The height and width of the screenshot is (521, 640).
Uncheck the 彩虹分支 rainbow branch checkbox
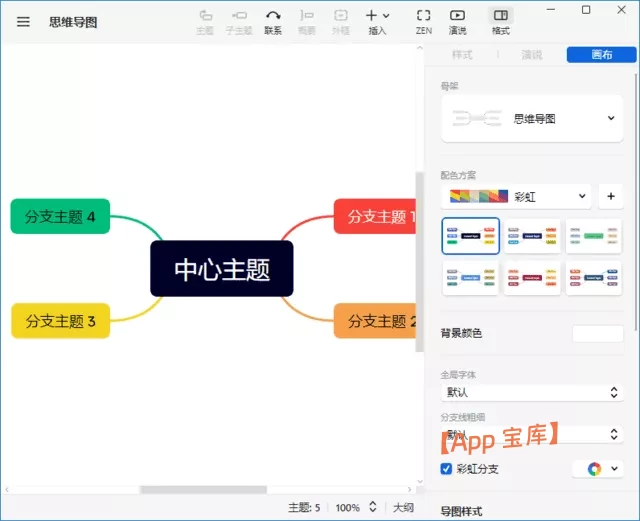(x=446, y=469)
